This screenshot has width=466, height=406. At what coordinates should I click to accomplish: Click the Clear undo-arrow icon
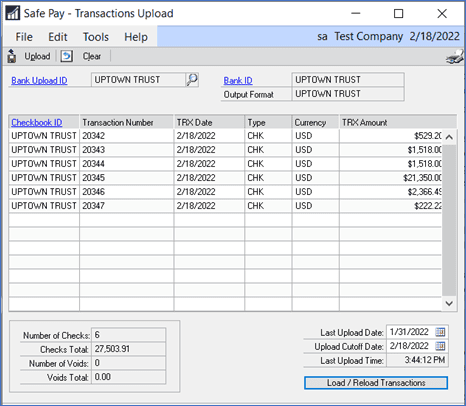pyautogui.click(x=67, y=56)
